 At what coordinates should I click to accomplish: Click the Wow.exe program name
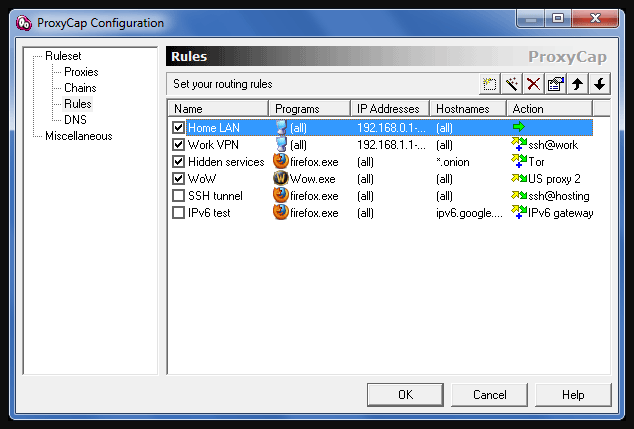coord(313,179)
